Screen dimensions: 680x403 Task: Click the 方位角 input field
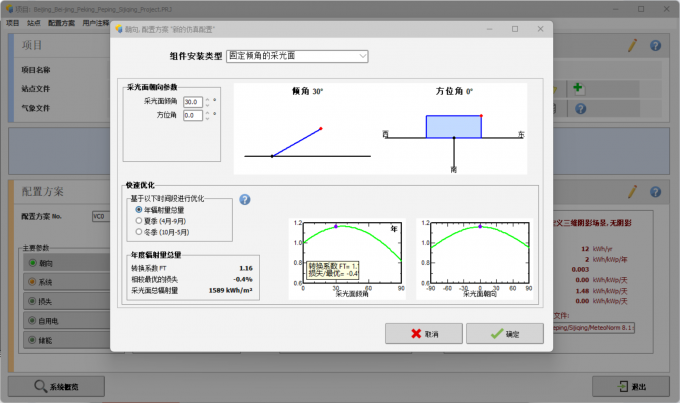click(x=193, y=115)
